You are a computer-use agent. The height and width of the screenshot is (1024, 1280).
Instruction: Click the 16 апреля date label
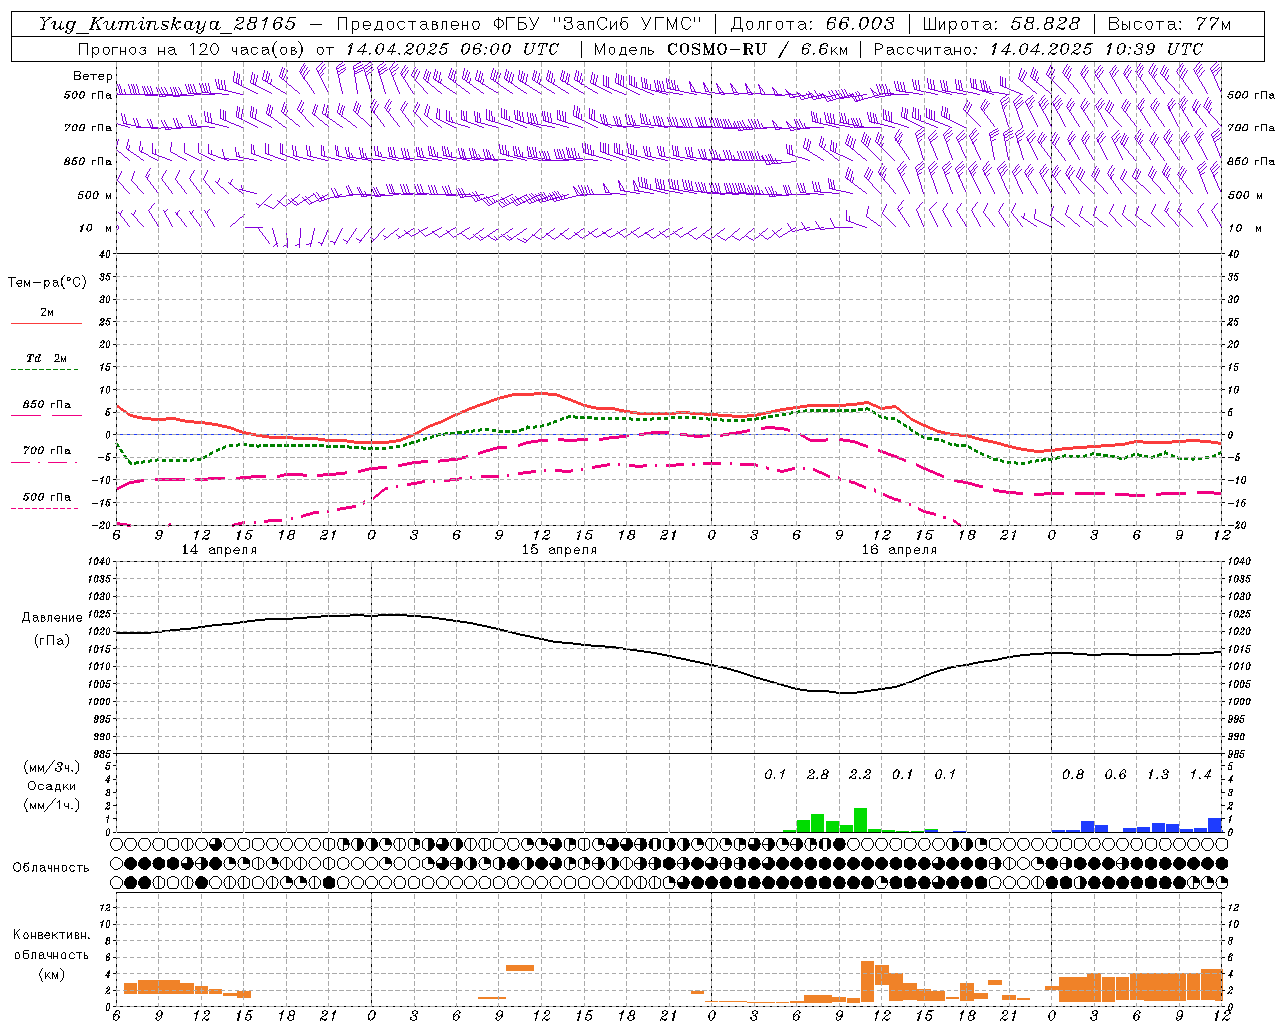(899, 550)
